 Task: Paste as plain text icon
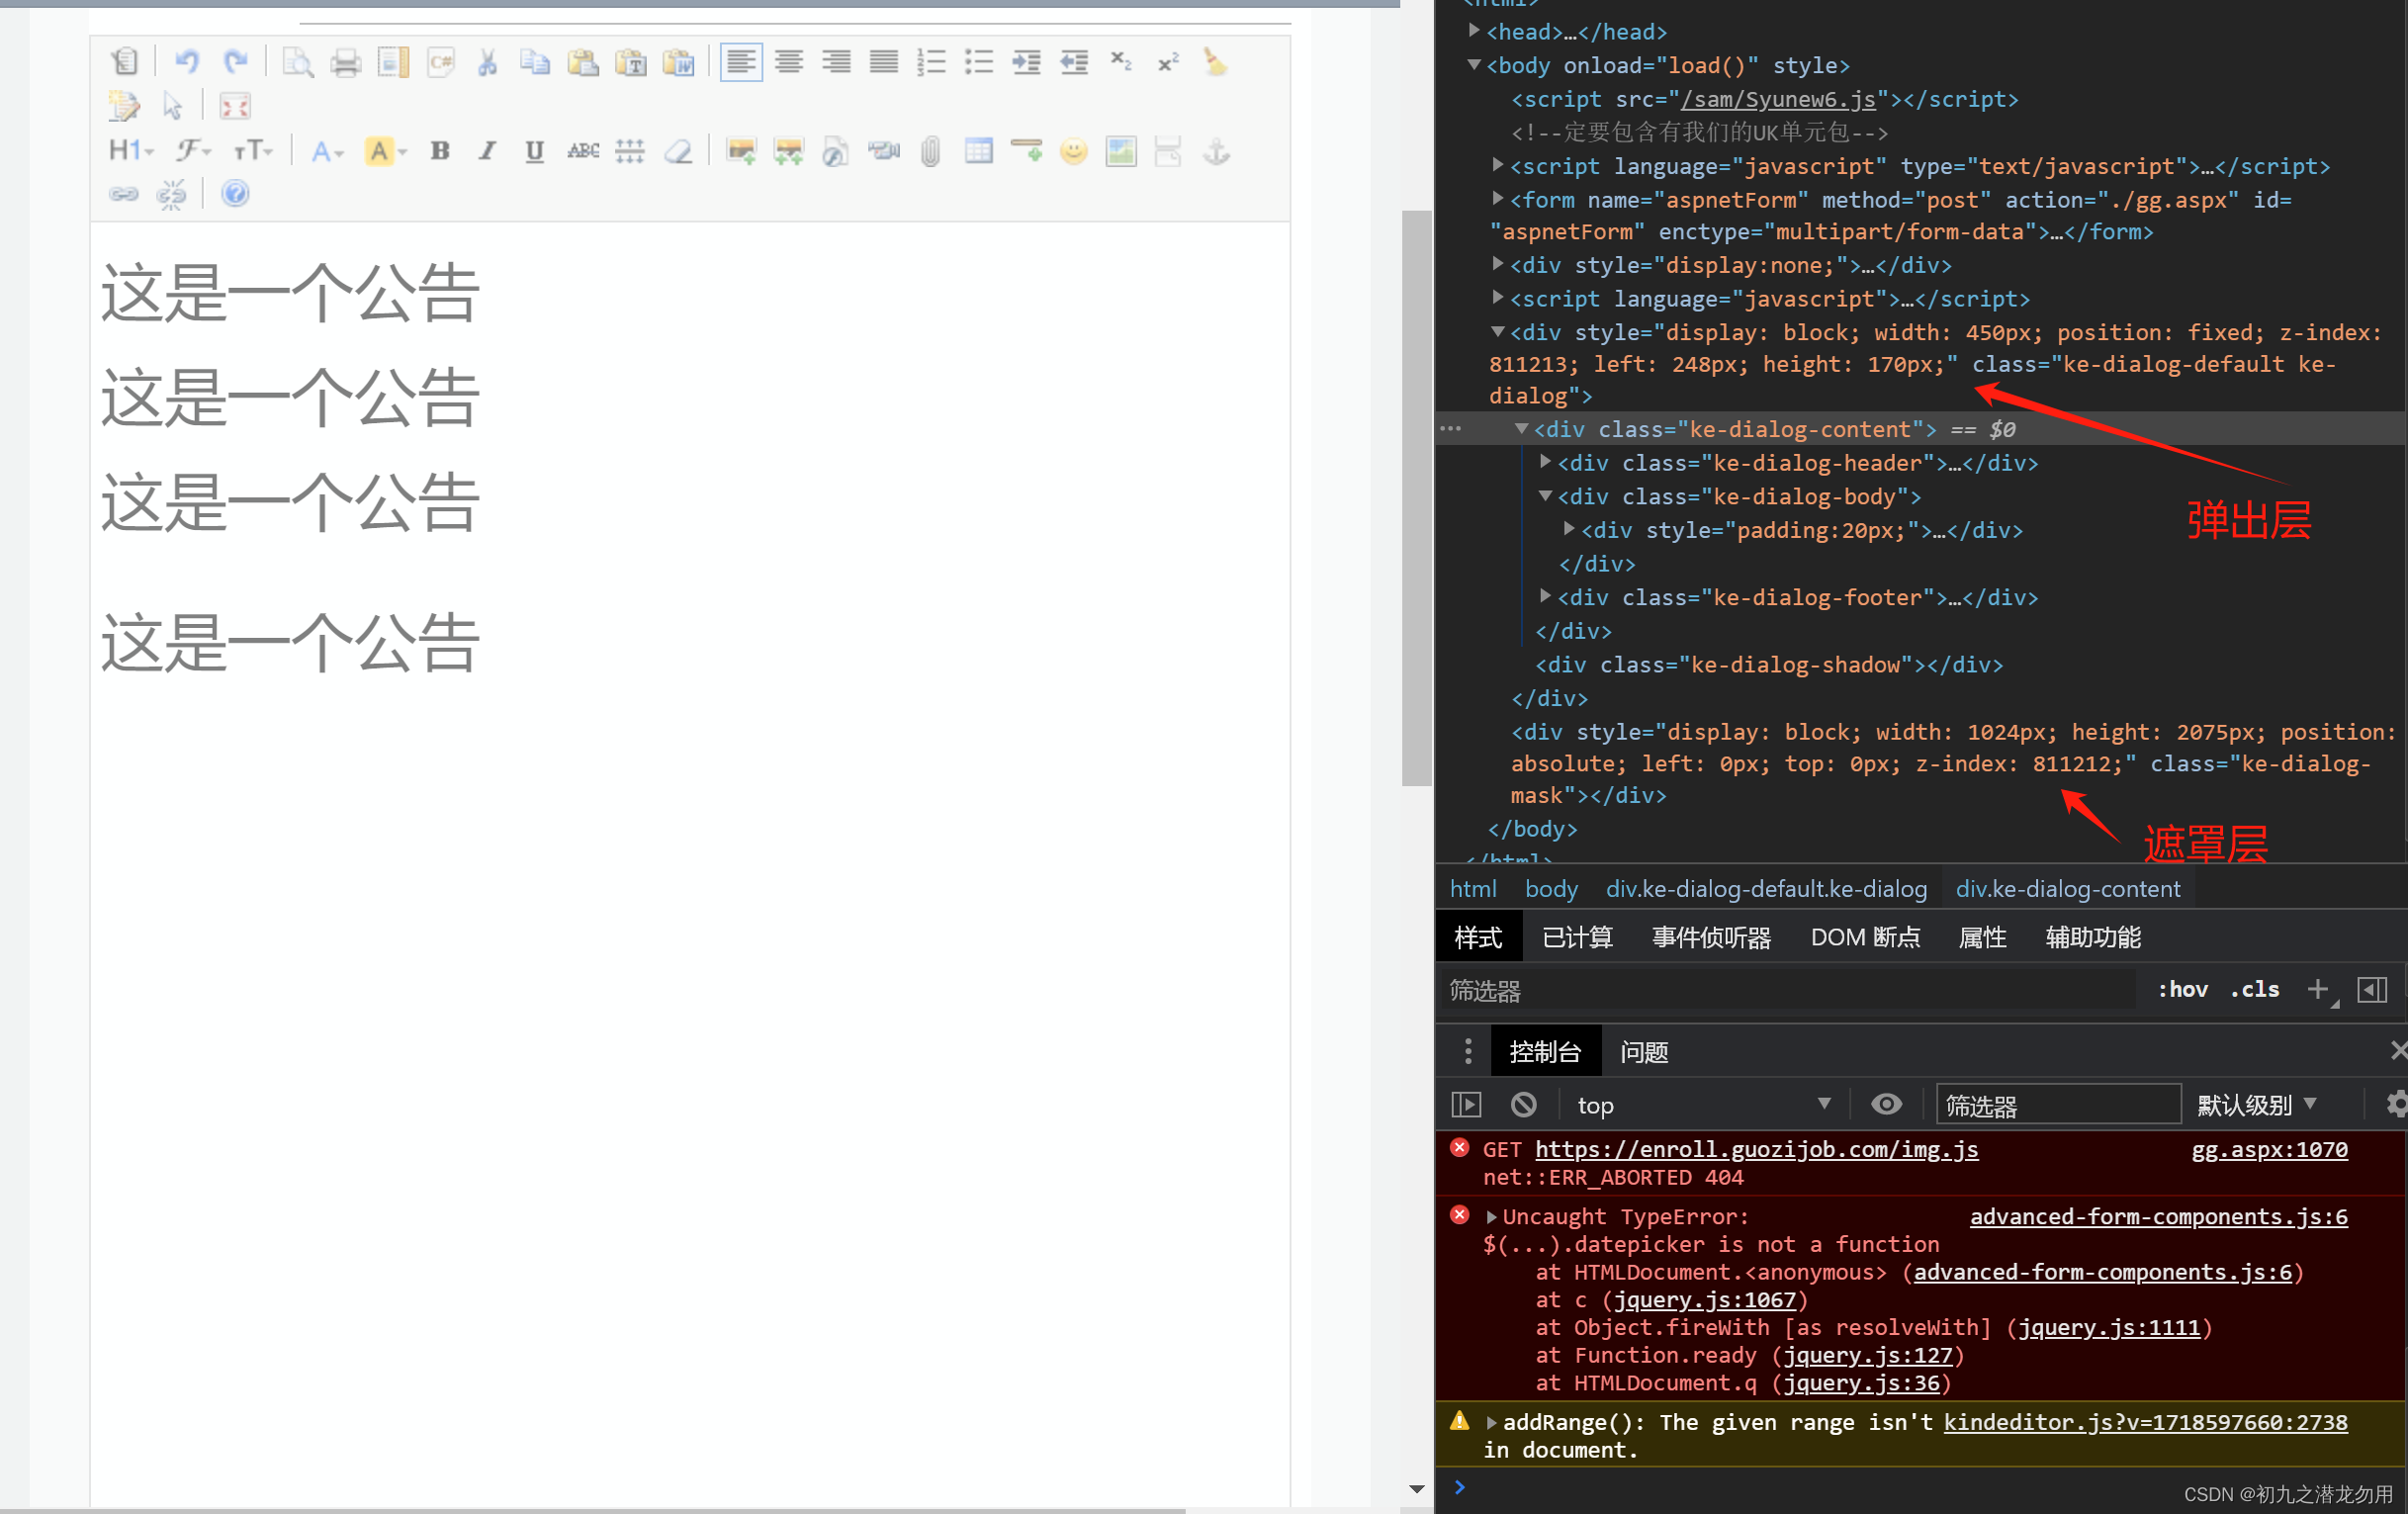click(x=631, y=62)
